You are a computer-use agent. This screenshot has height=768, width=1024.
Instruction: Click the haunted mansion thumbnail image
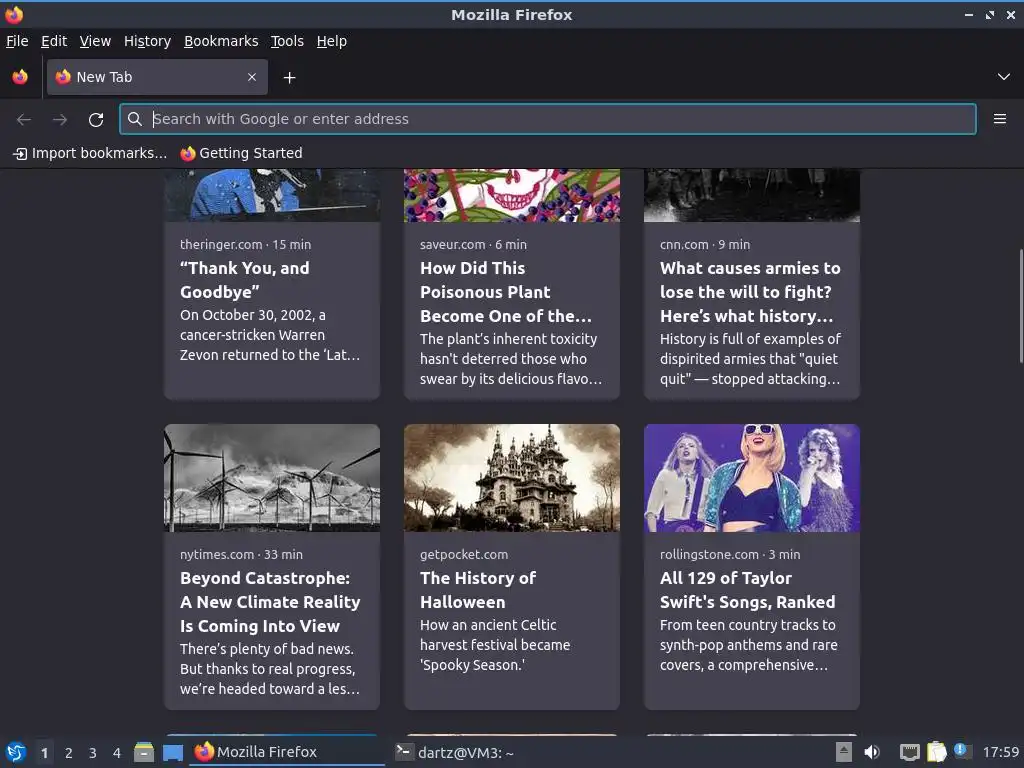[x=511, y=478]
